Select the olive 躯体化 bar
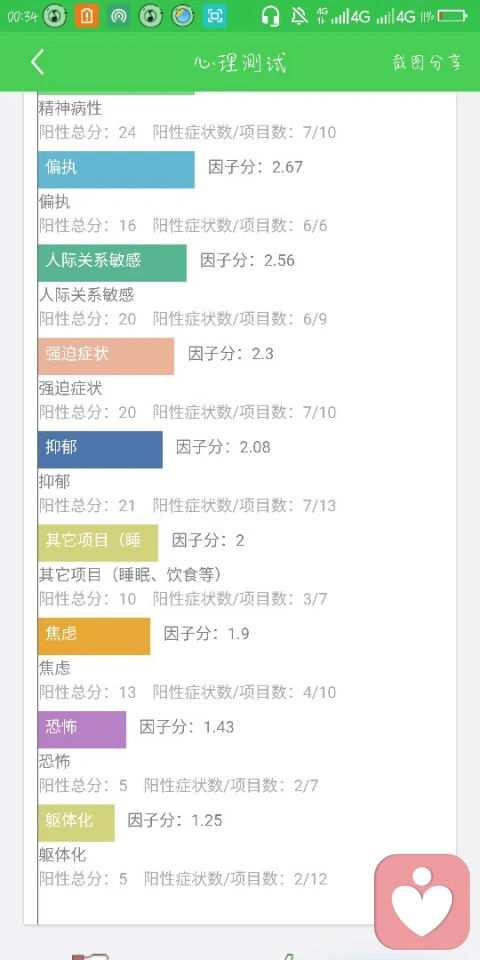The image size is (480, 960). (76, 823)
